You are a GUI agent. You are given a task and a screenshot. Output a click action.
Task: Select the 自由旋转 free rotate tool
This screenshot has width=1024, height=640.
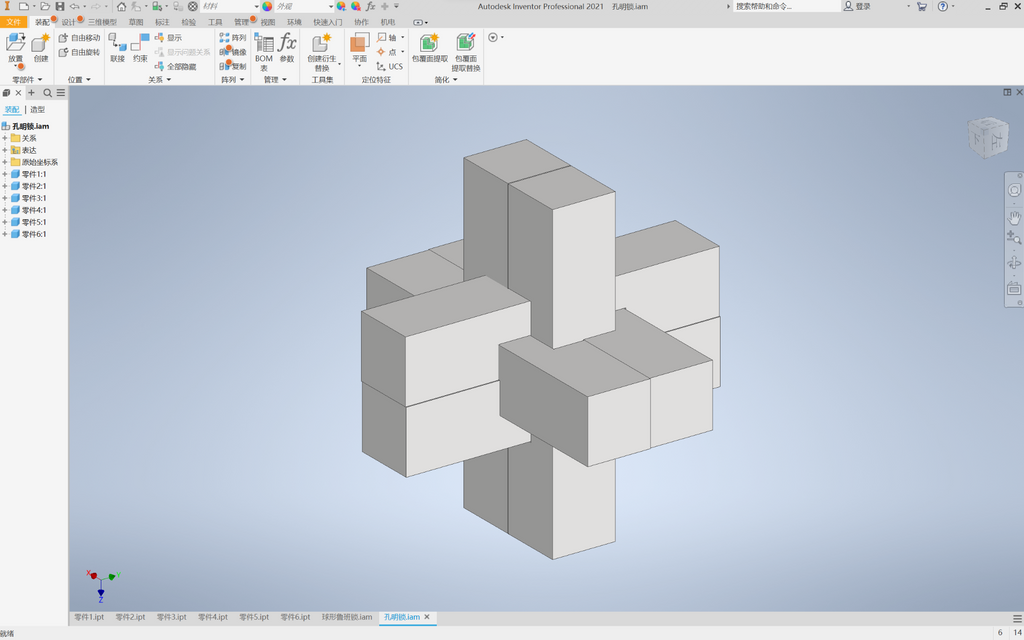pyautogui.click(x=80, y=52)
